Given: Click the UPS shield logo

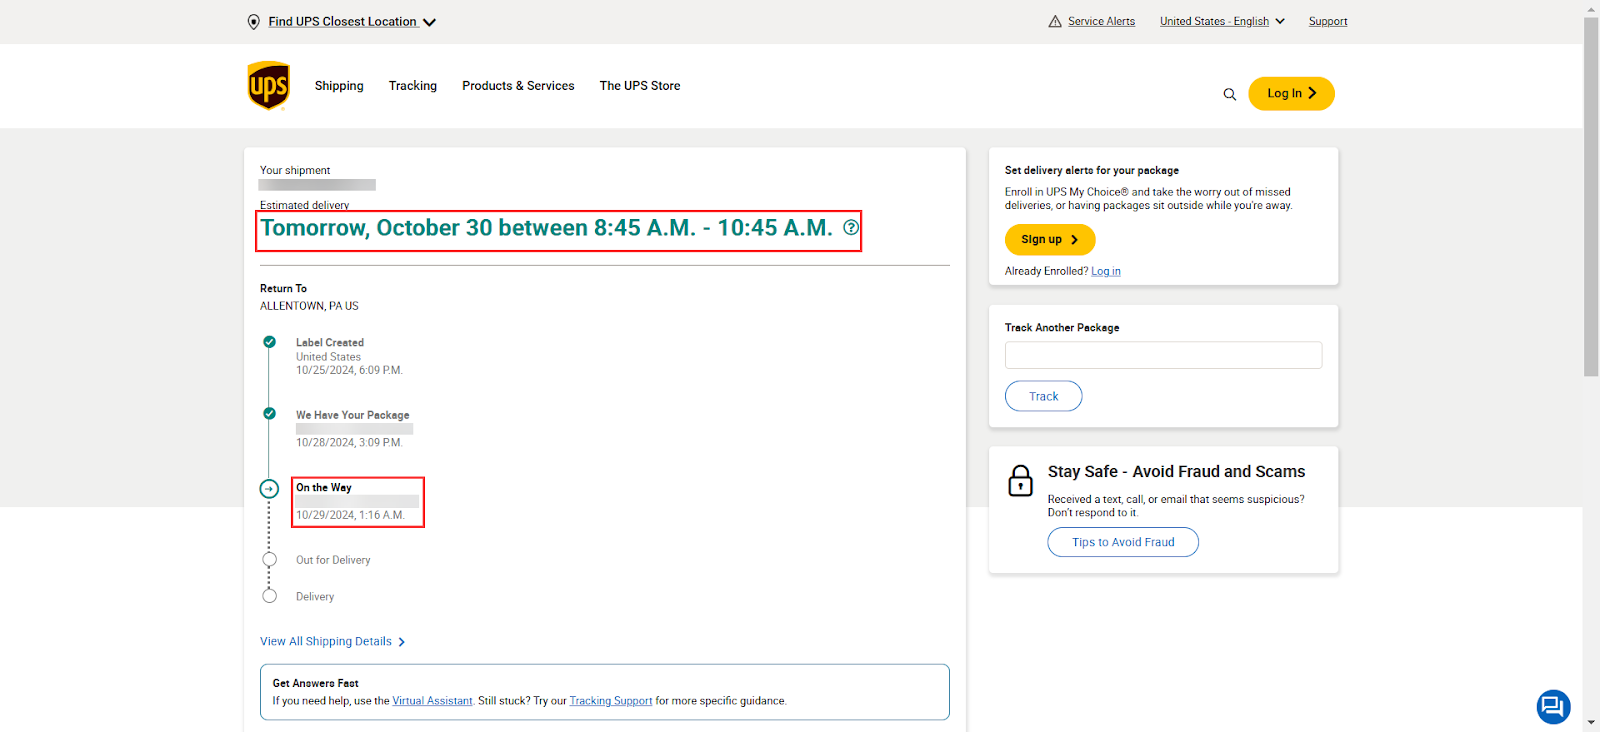Looking at the screenshot, I should pos(268,86).
